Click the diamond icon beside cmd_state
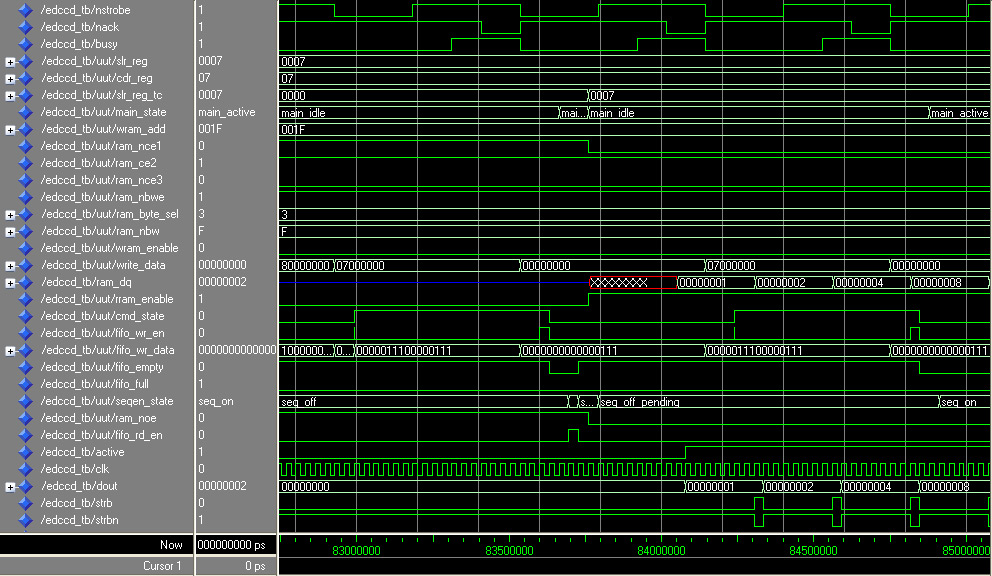 pos(25,316)
